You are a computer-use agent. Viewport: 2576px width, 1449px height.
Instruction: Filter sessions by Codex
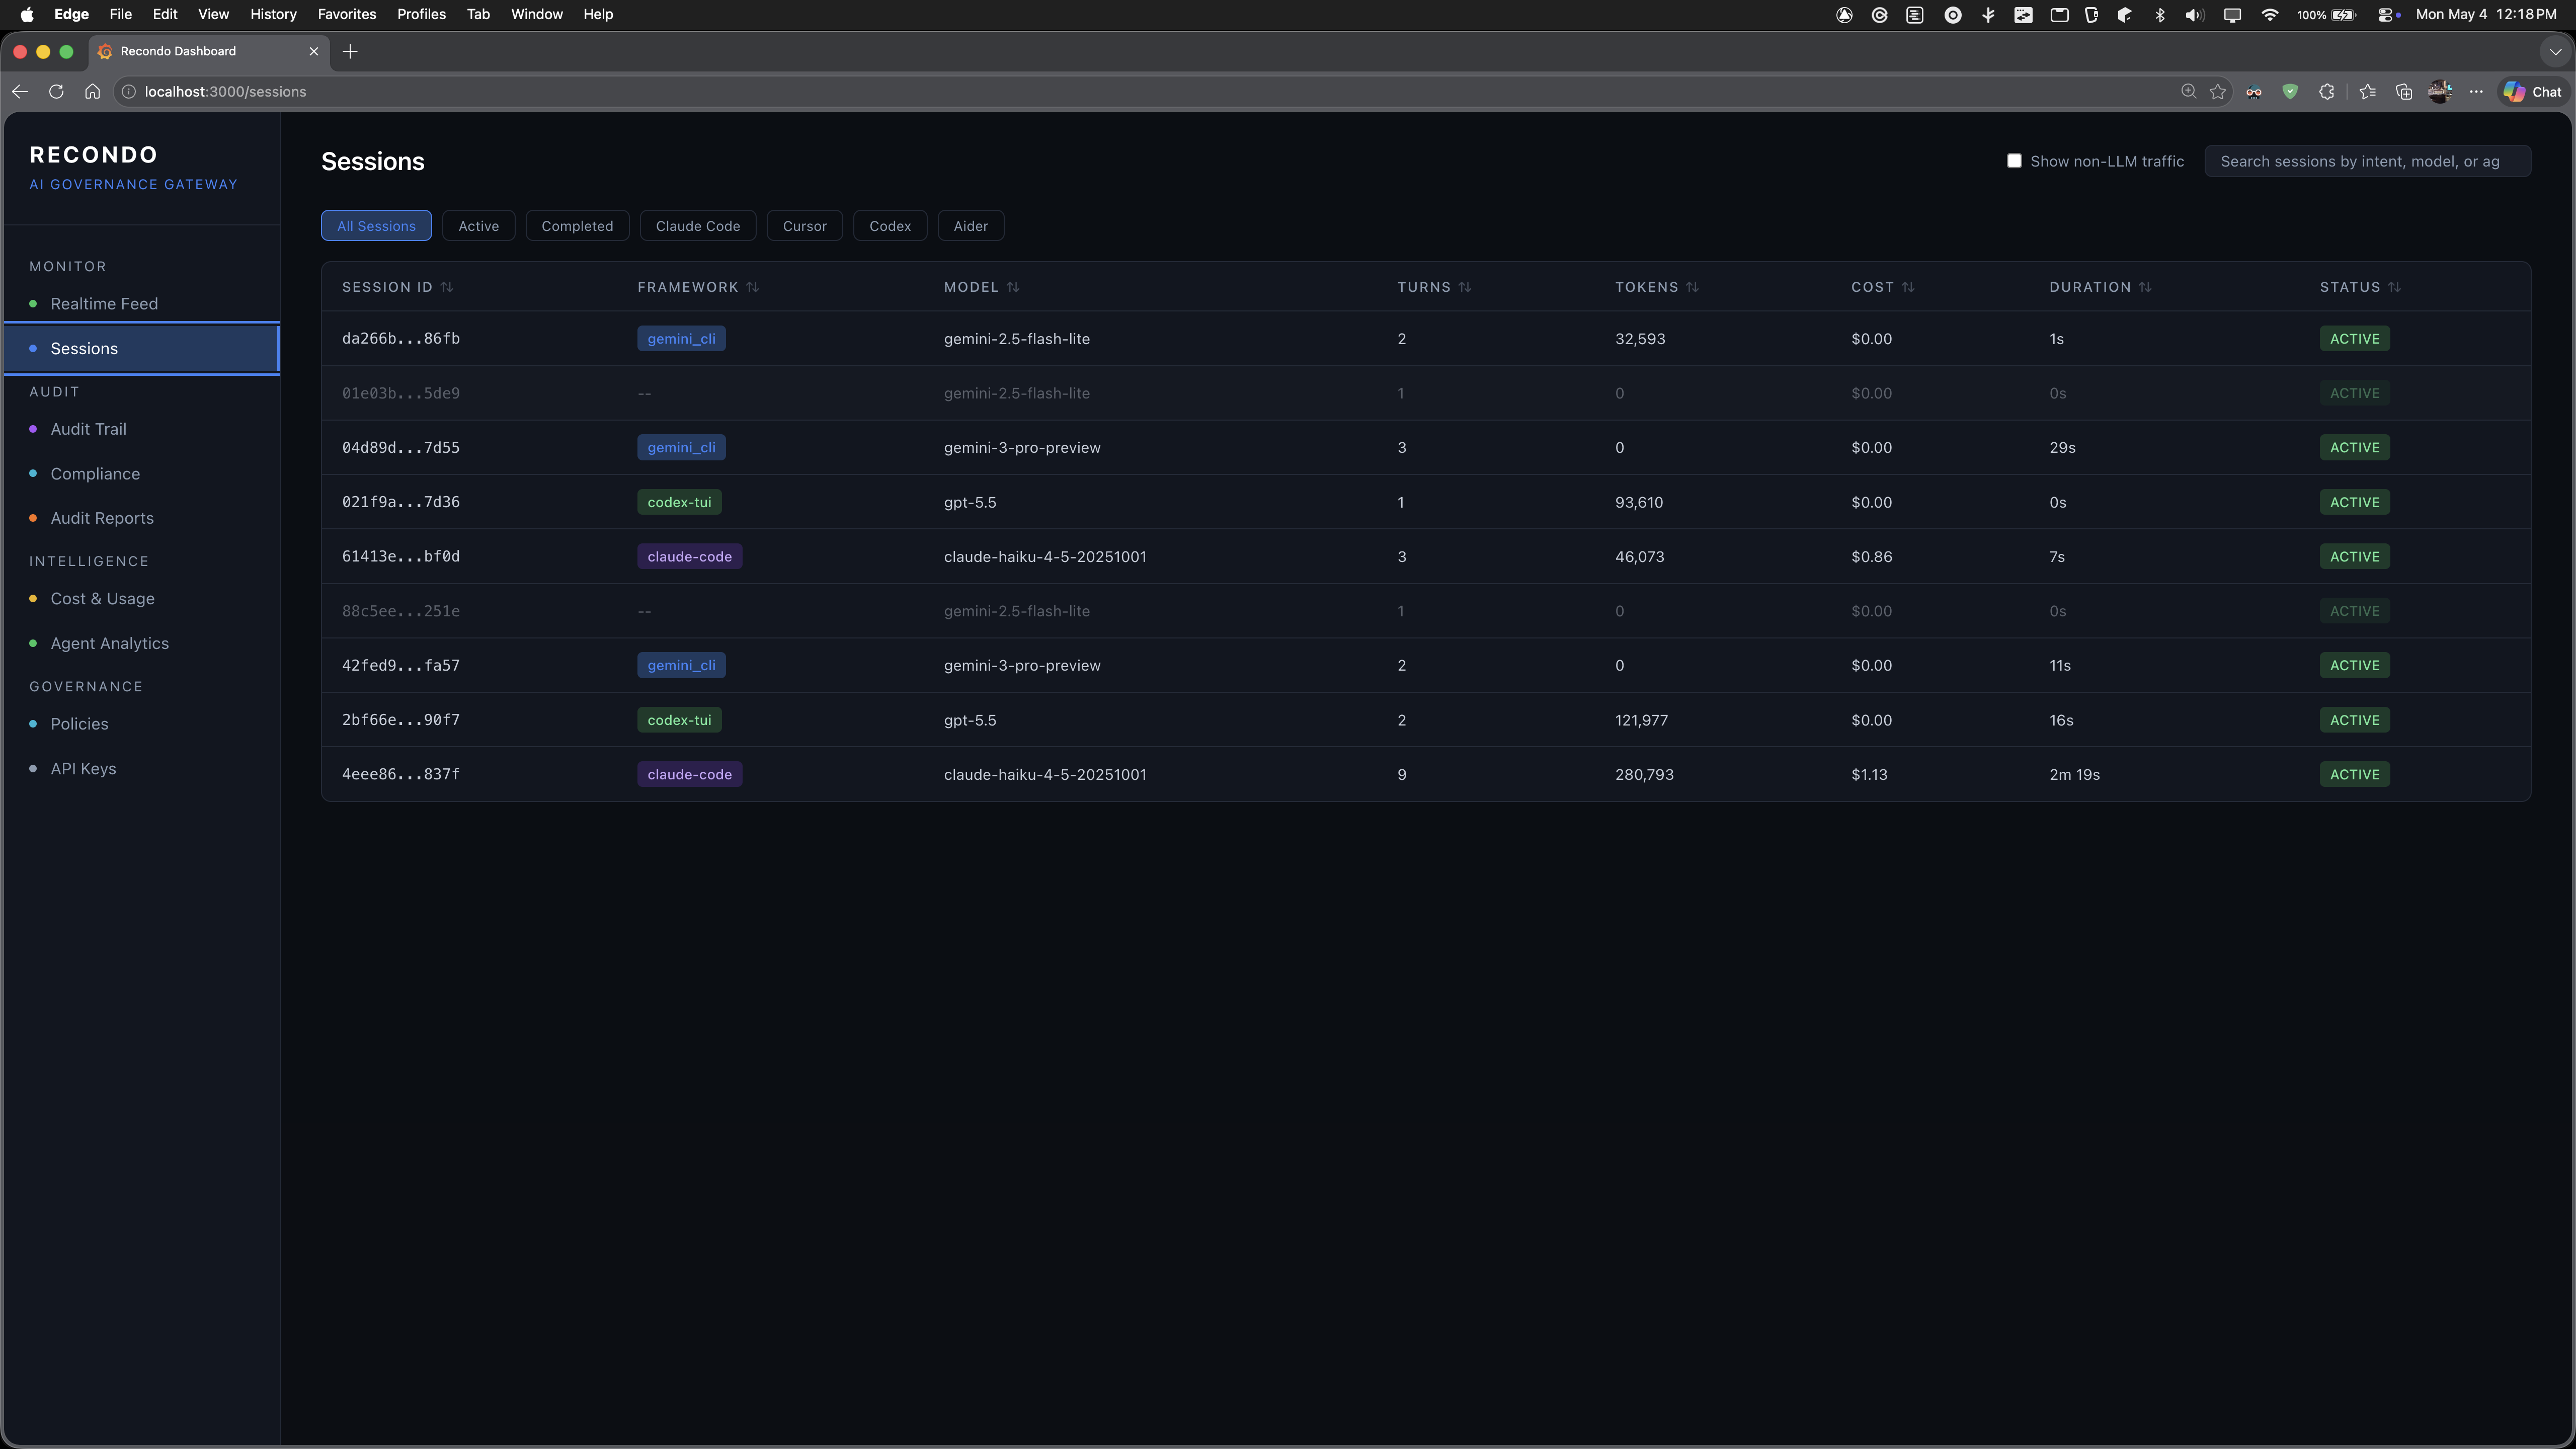tap(890, 225)
